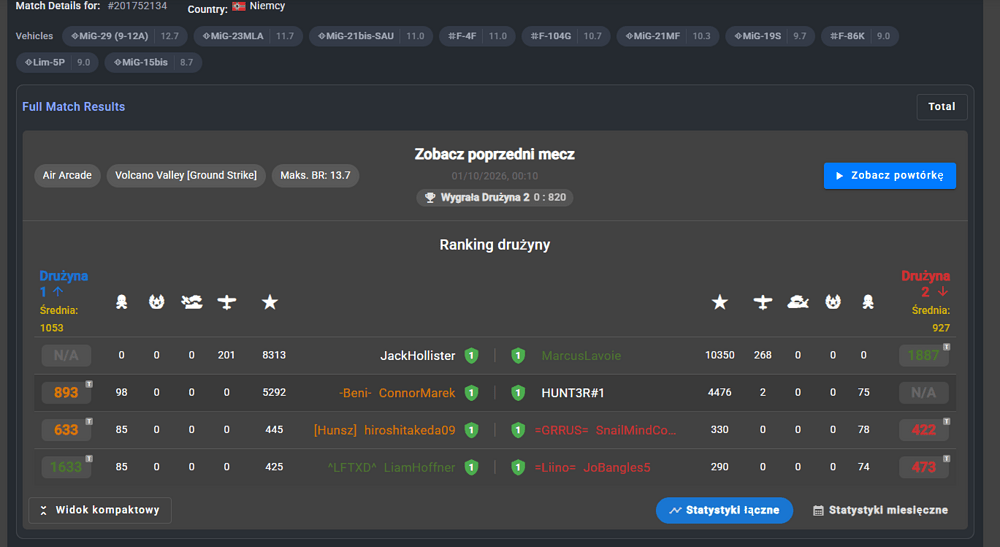Click the shield badge beside JoBangles5
The image size is (1000, 547).
(518, 467)
